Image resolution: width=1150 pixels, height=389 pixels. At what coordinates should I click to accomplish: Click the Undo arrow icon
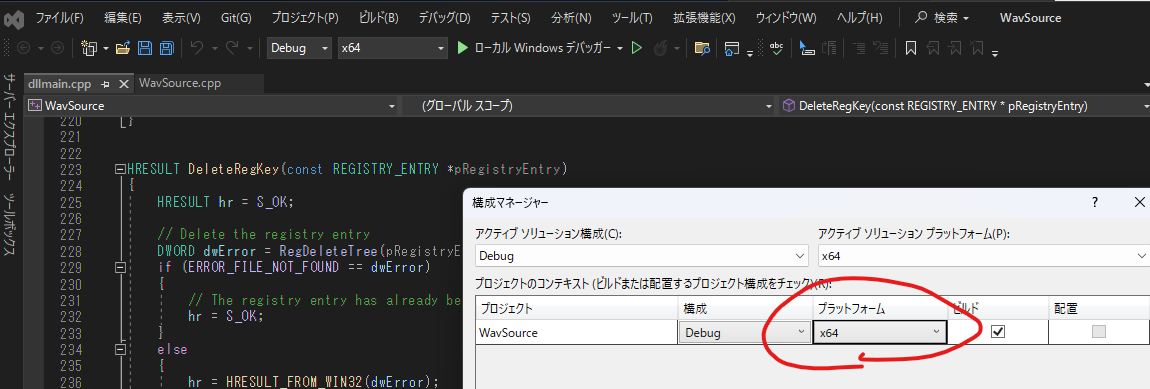click(x=197, y=48)
